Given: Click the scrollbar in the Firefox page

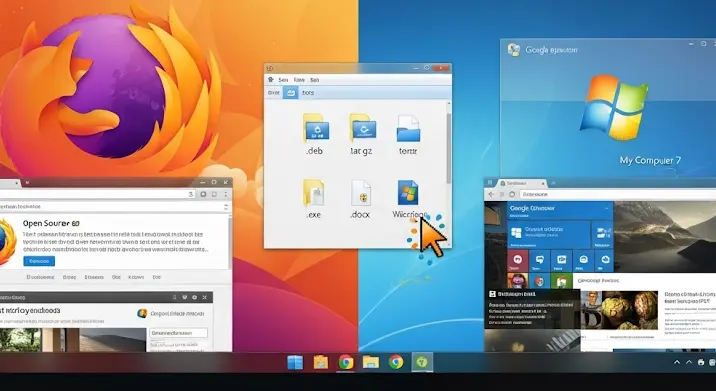Looking at the screenshot, I should [230, 242].
